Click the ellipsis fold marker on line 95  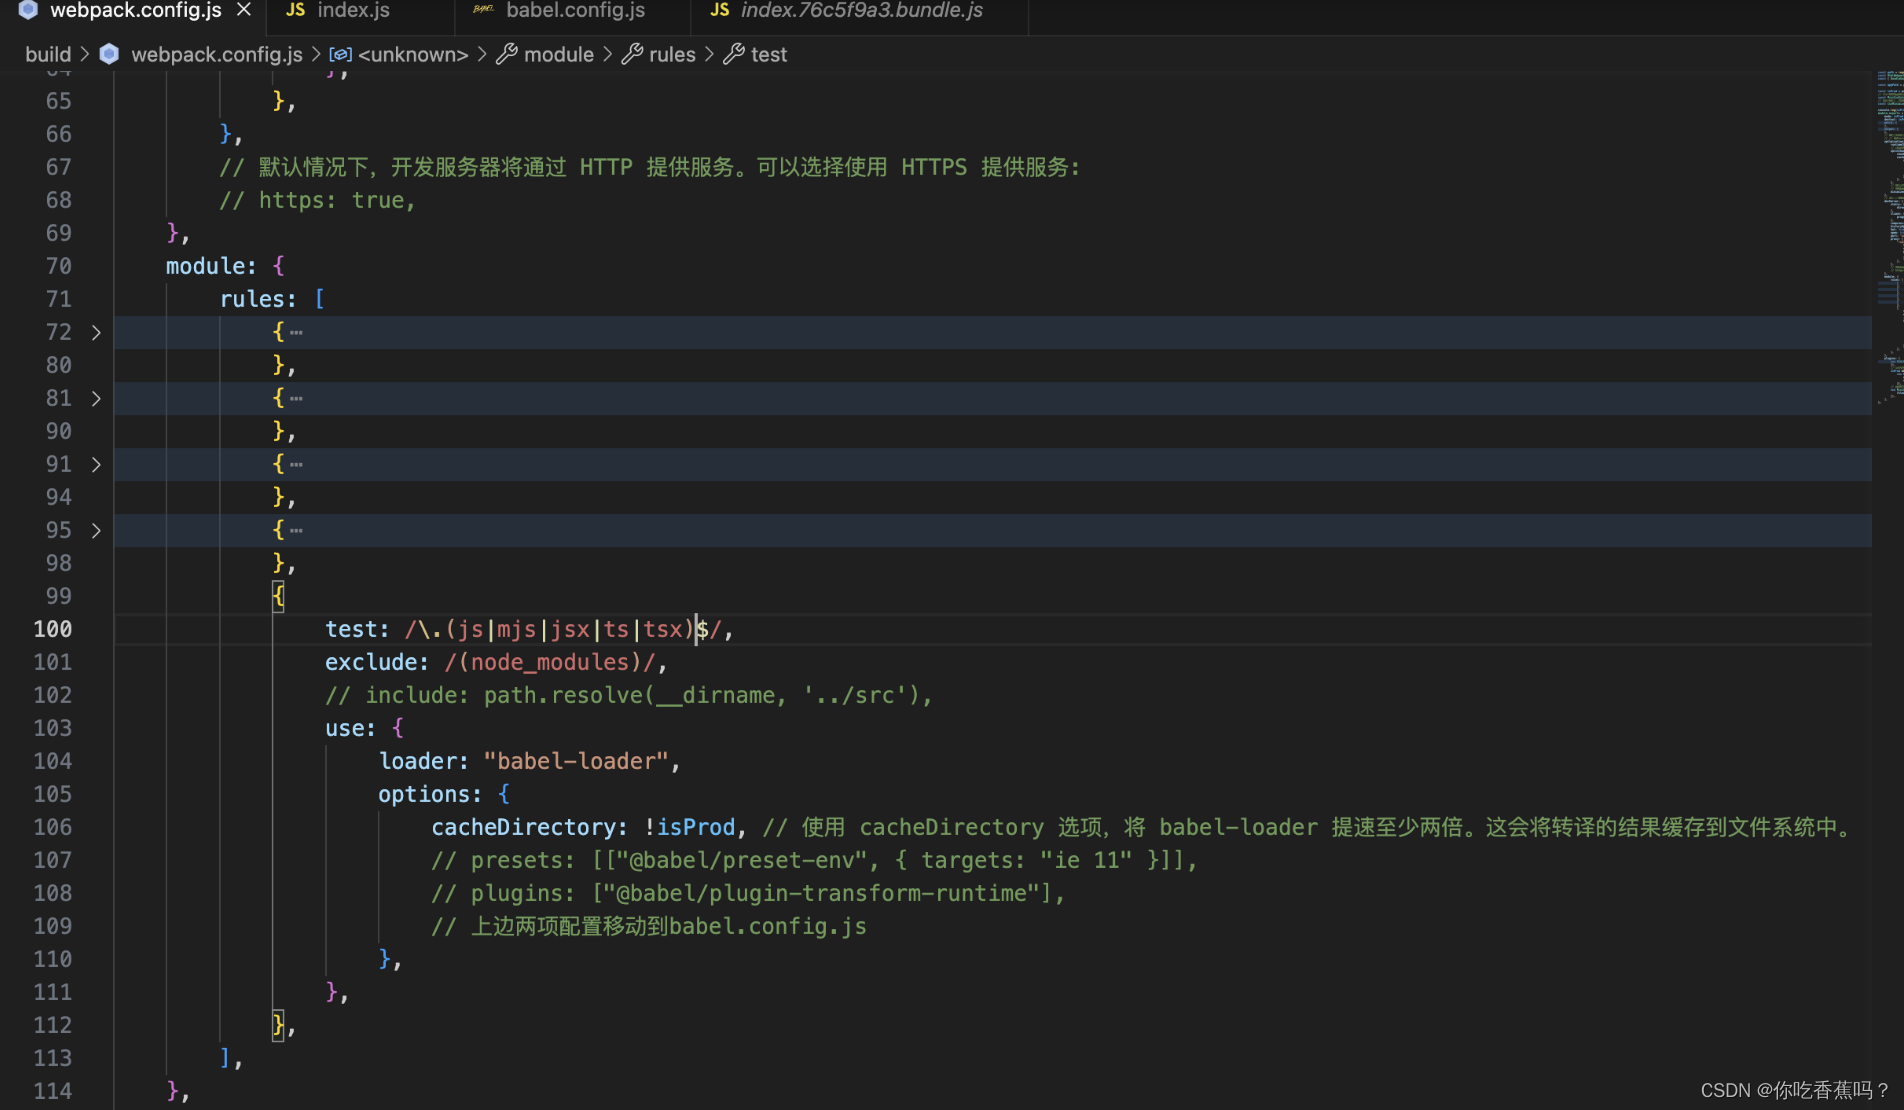pos(296,530)
